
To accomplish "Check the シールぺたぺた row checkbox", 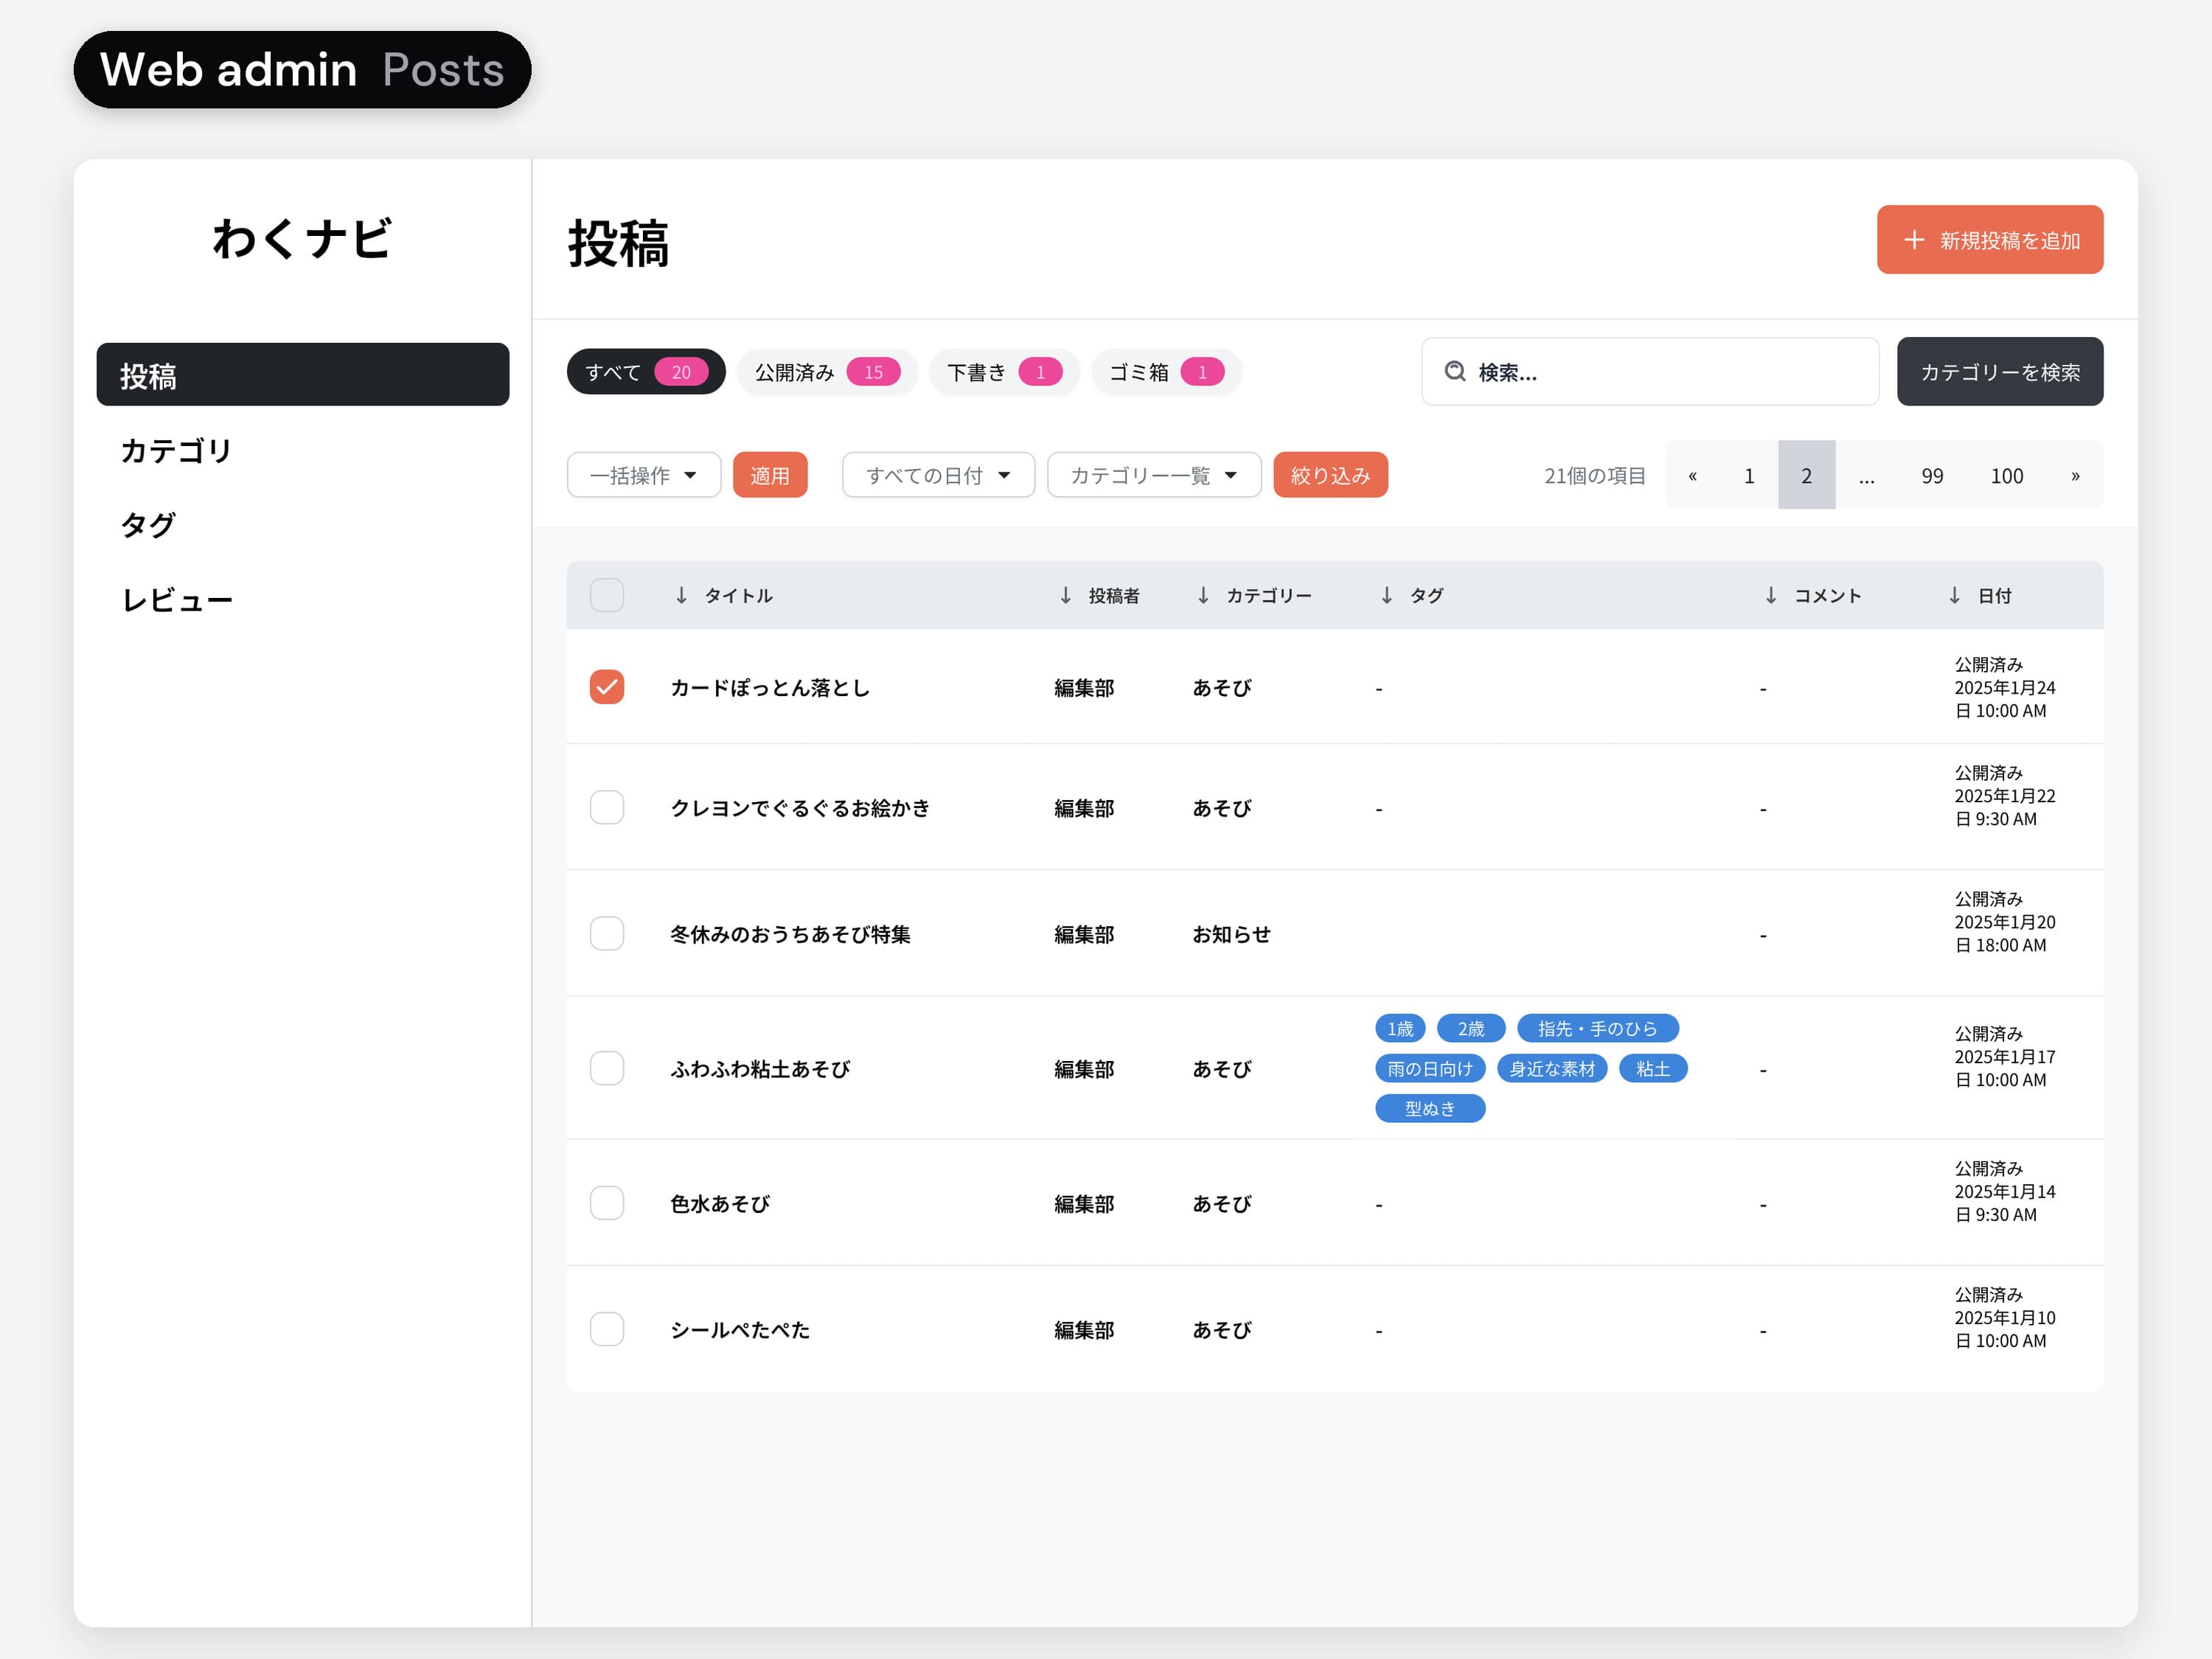I will pyautogui.click(x=607, y=1329).
